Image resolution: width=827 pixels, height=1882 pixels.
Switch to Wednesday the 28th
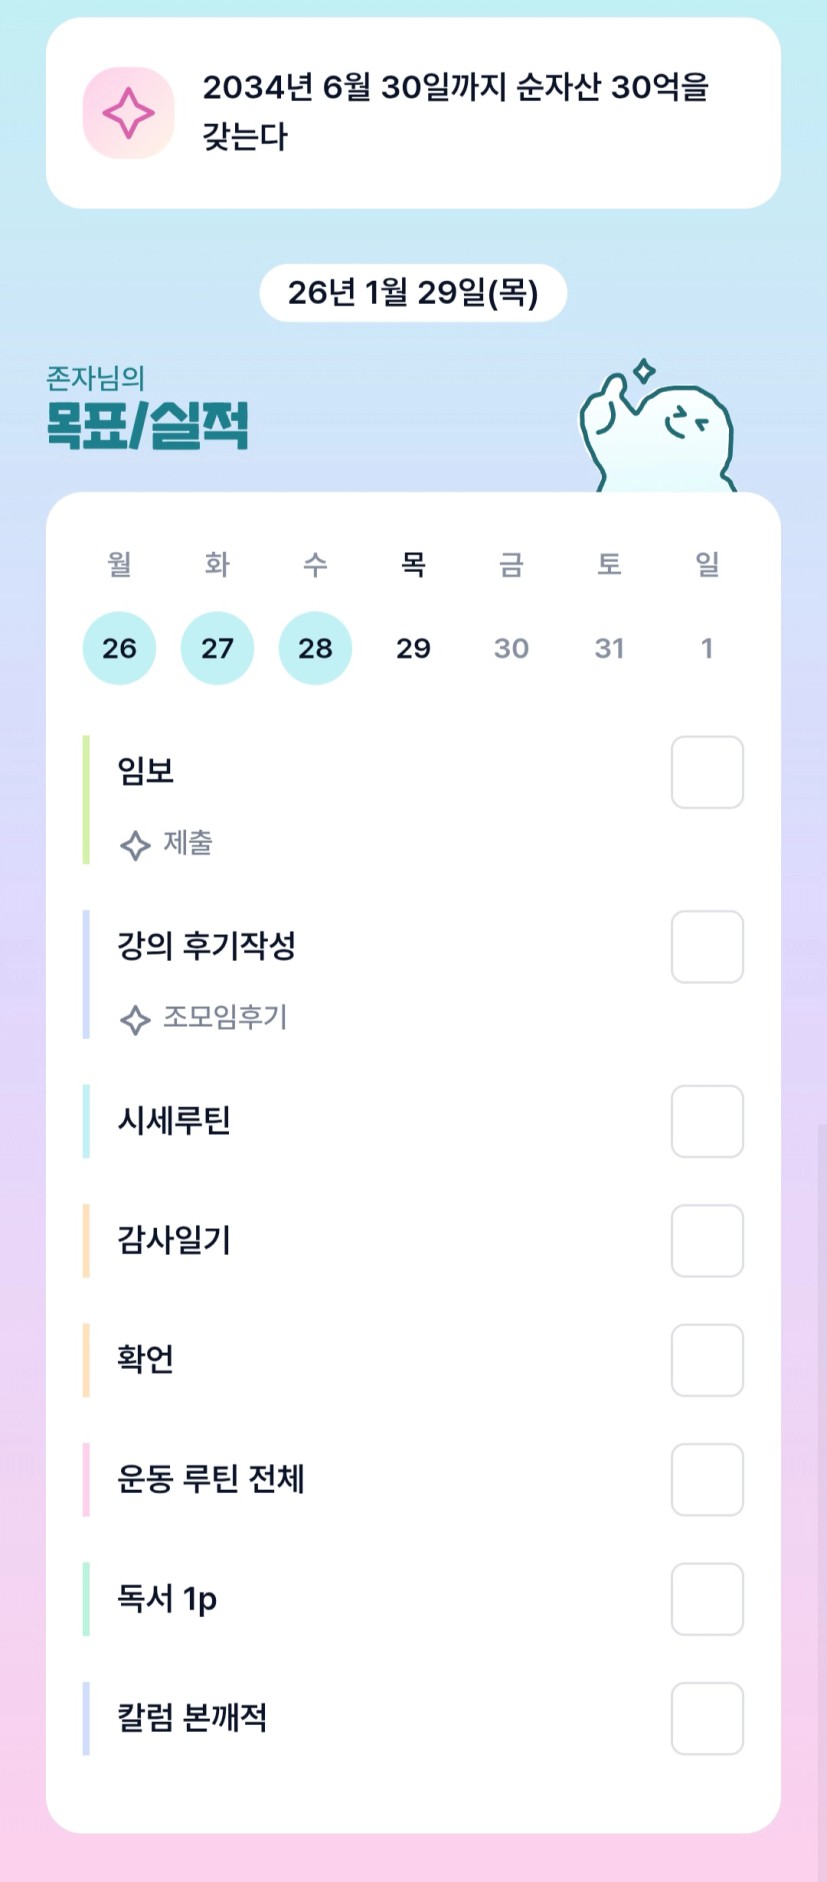pos(315,648)
